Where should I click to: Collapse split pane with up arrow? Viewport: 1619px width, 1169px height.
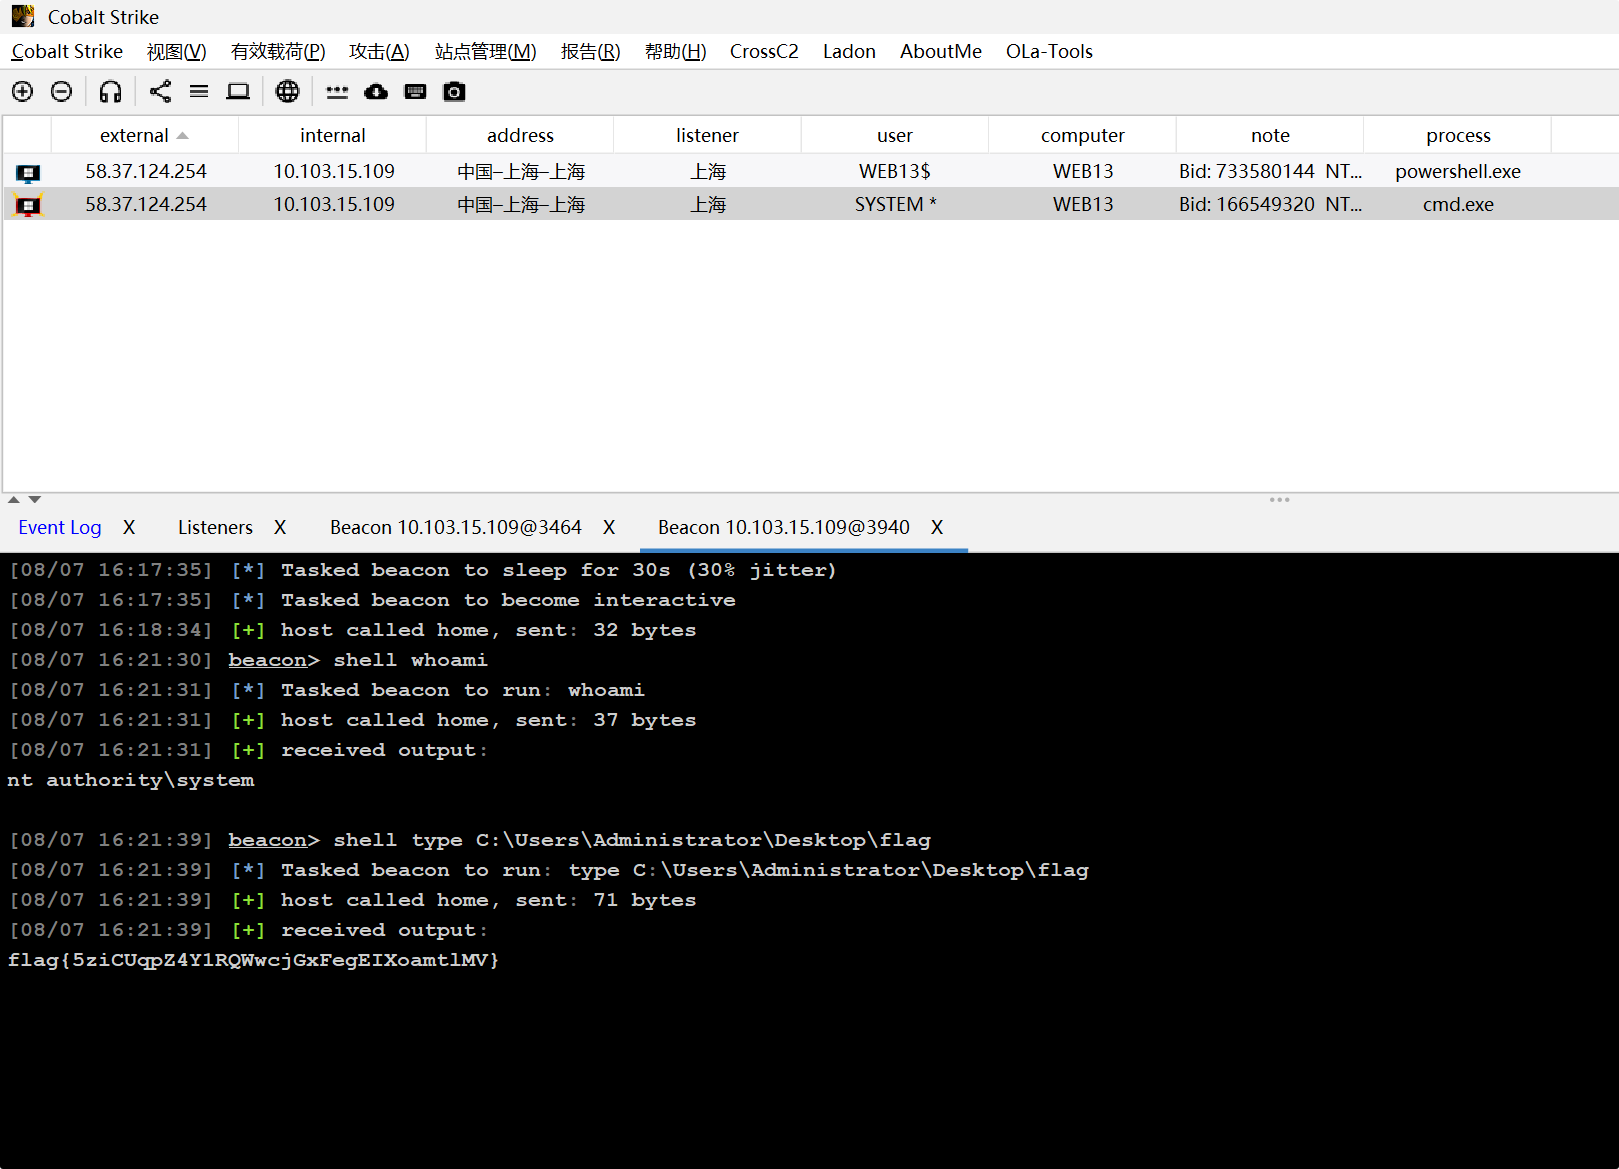click(14, 499)
